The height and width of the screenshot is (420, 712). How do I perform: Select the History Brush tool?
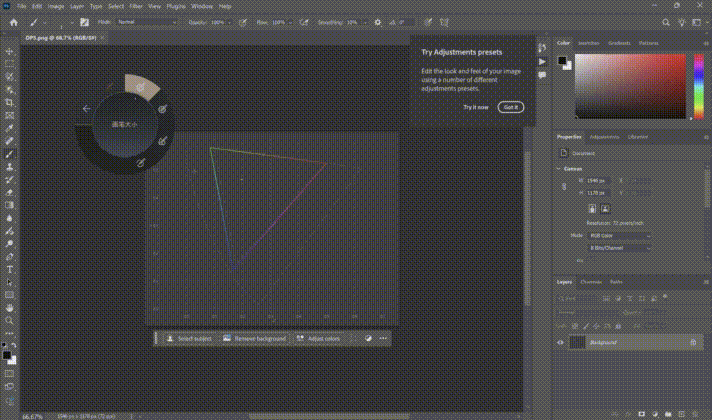[x=9, y=179]
